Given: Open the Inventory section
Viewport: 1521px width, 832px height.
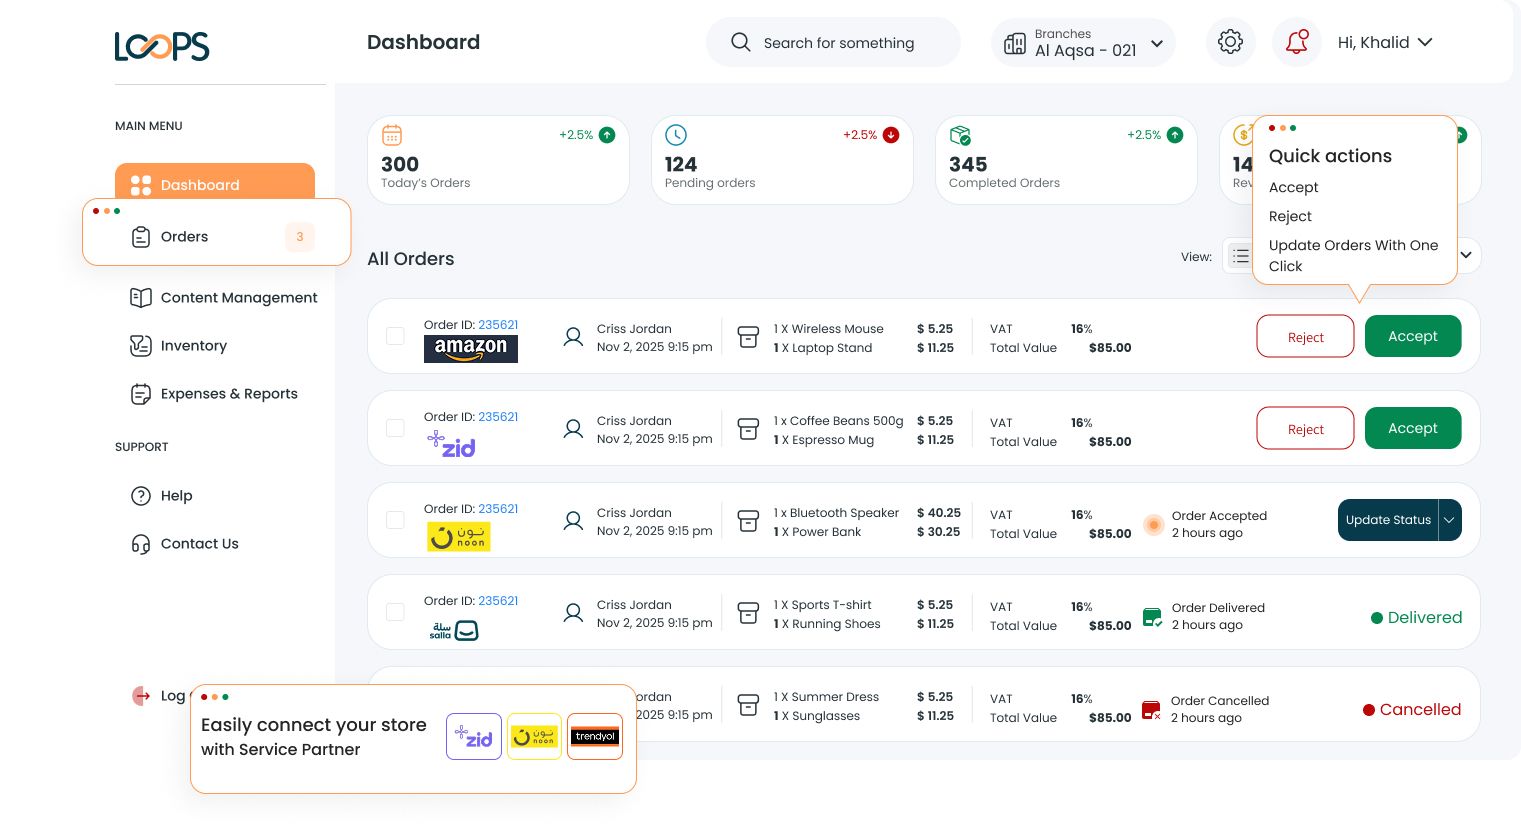Looking at the screenshot, I should coord(194,346).
